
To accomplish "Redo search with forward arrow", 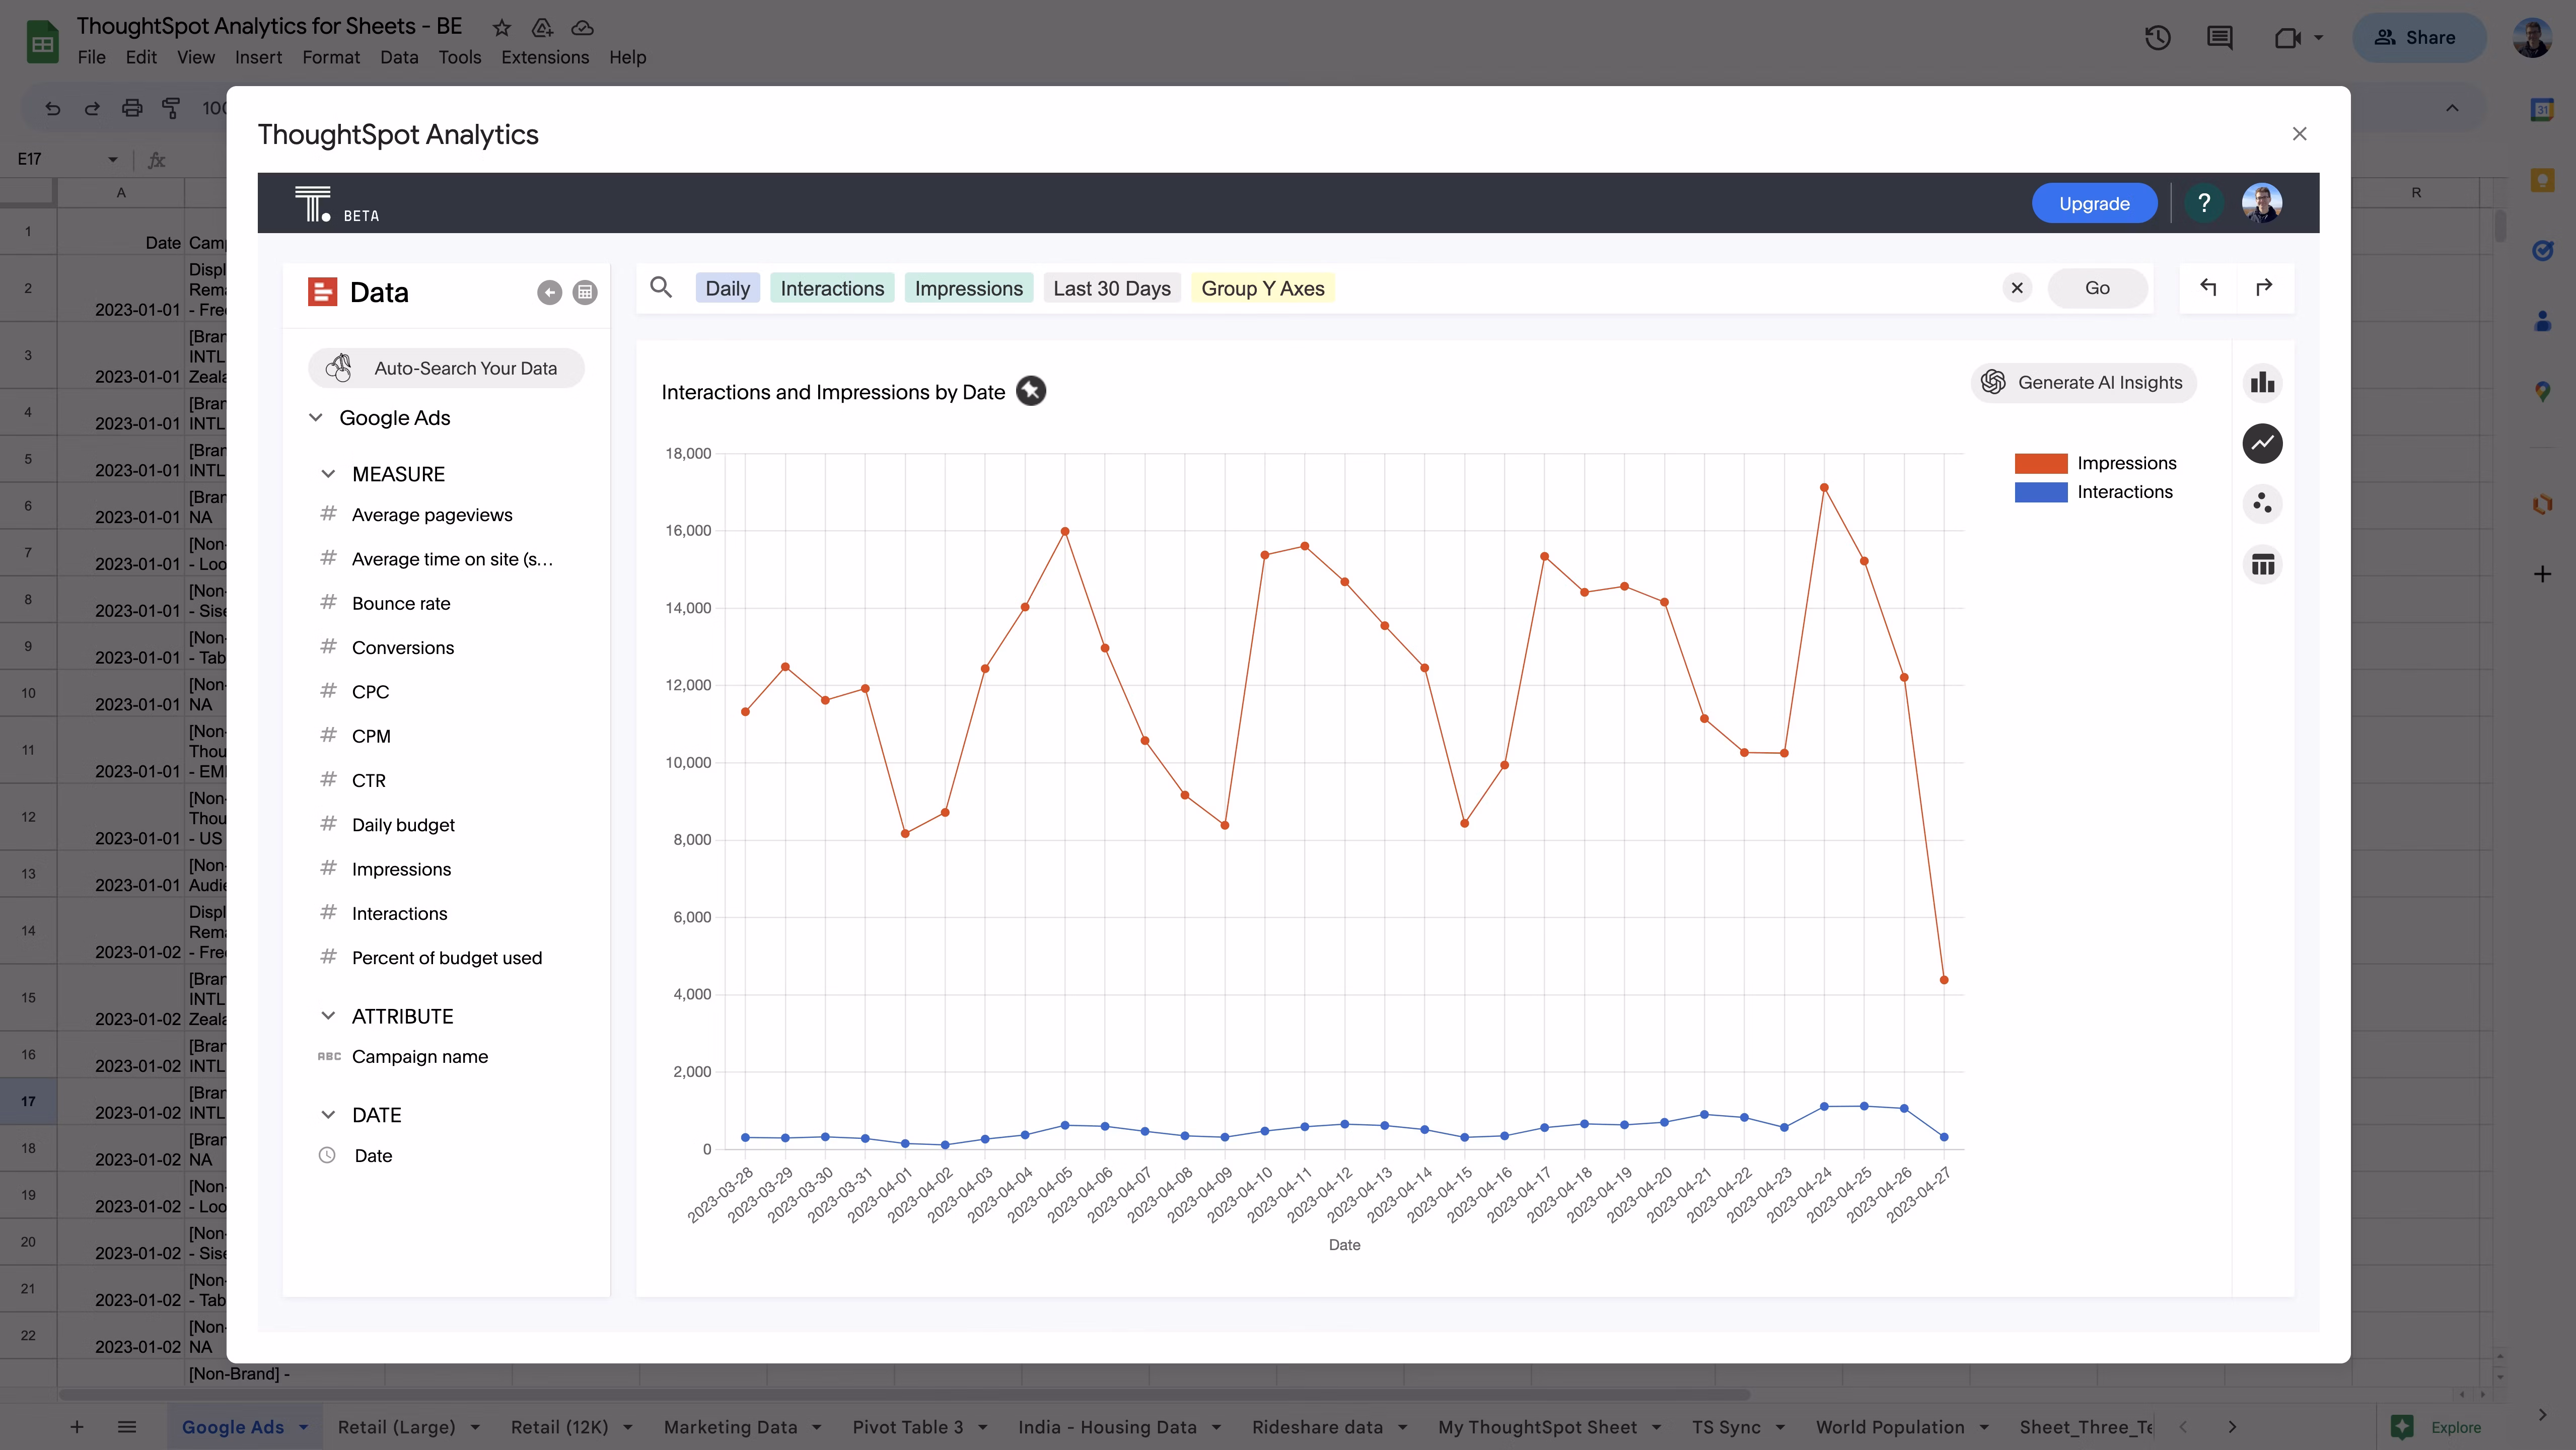I will 2264,288.
